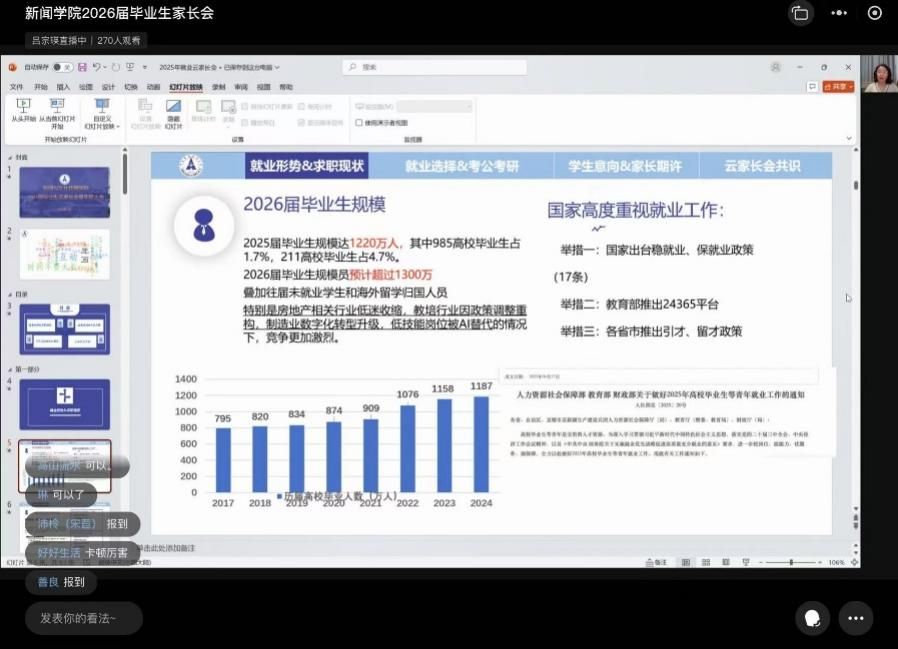Click the undo arrow icon

[x=98, y=67]
